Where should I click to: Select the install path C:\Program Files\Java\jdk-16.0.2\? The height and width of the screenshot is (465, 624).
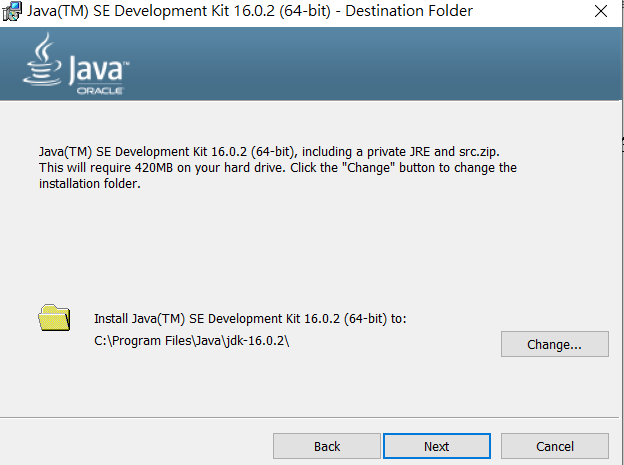[x=191, y=341]
